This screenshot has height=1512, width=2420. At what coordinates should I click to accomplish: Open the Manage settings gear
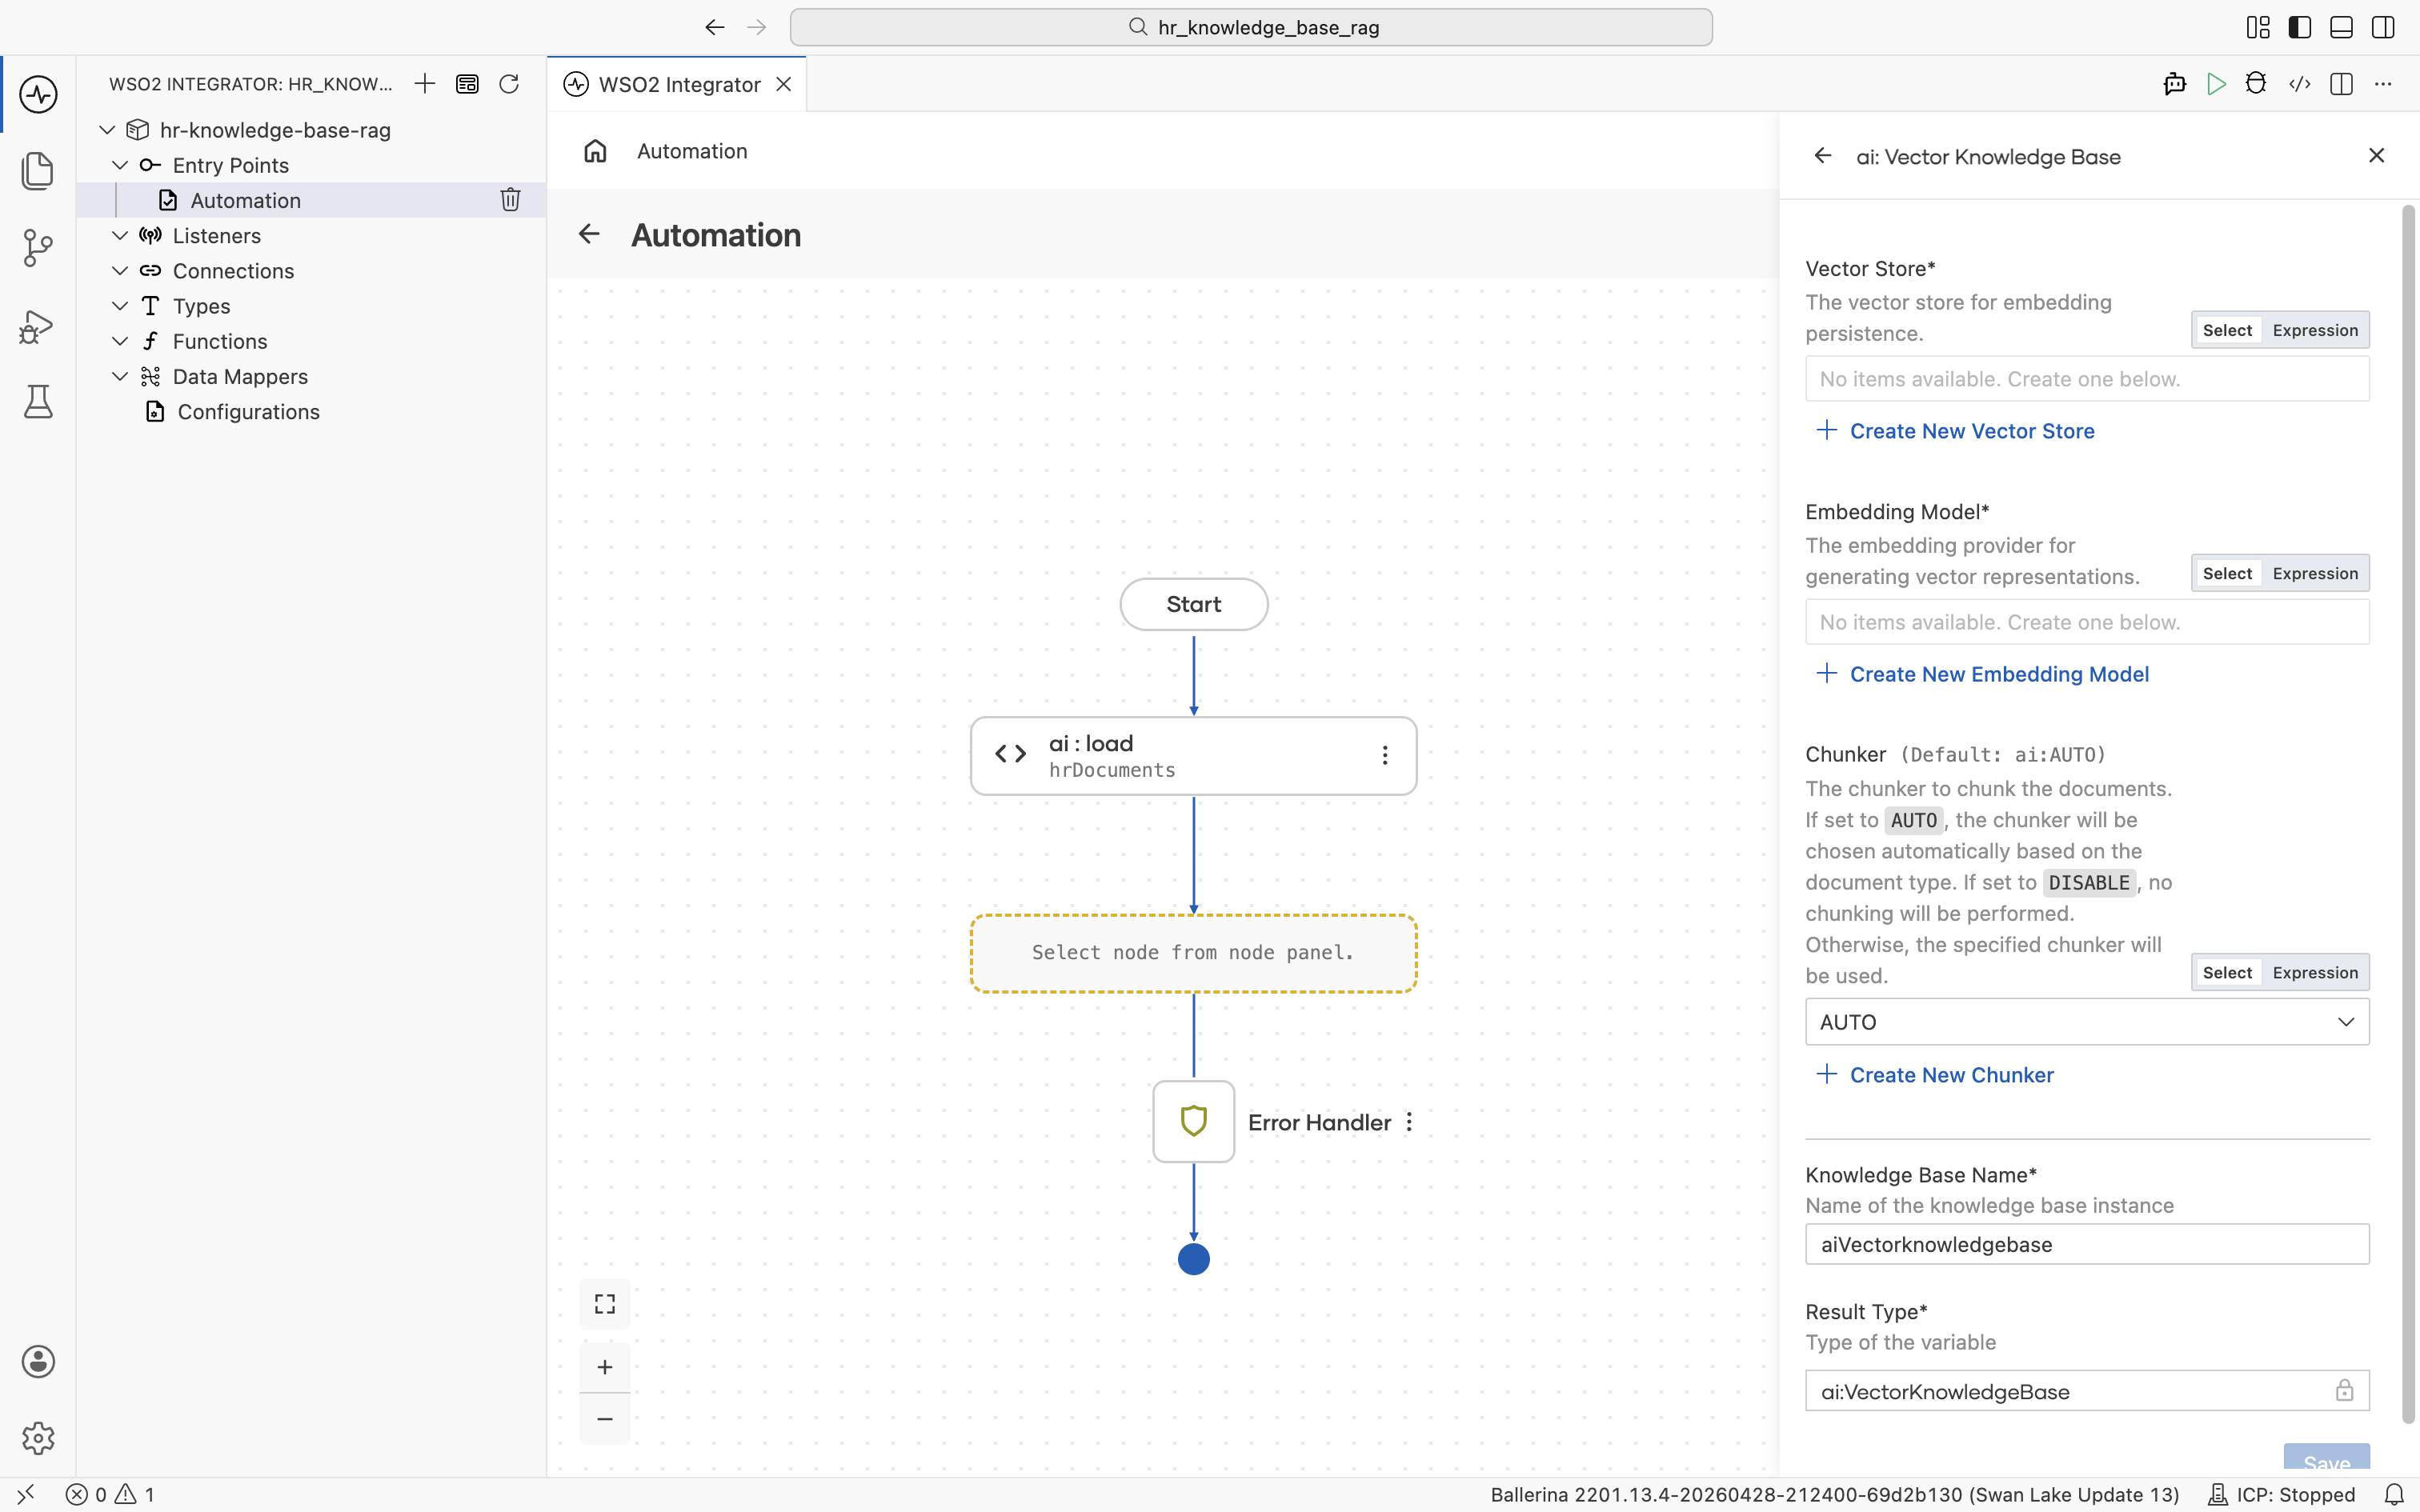coord(38,1438)
